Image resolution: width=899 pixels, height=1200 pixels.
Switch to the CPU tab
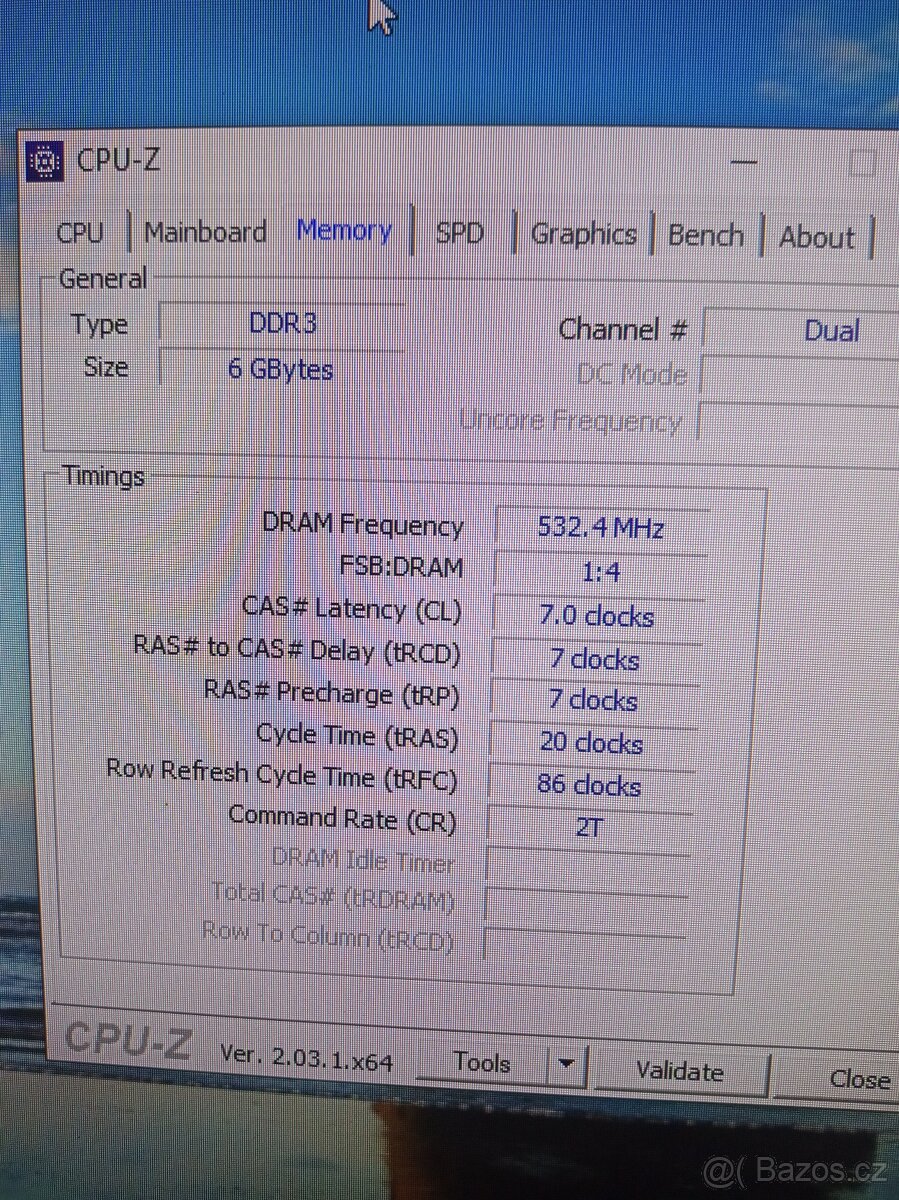[80, 233]
